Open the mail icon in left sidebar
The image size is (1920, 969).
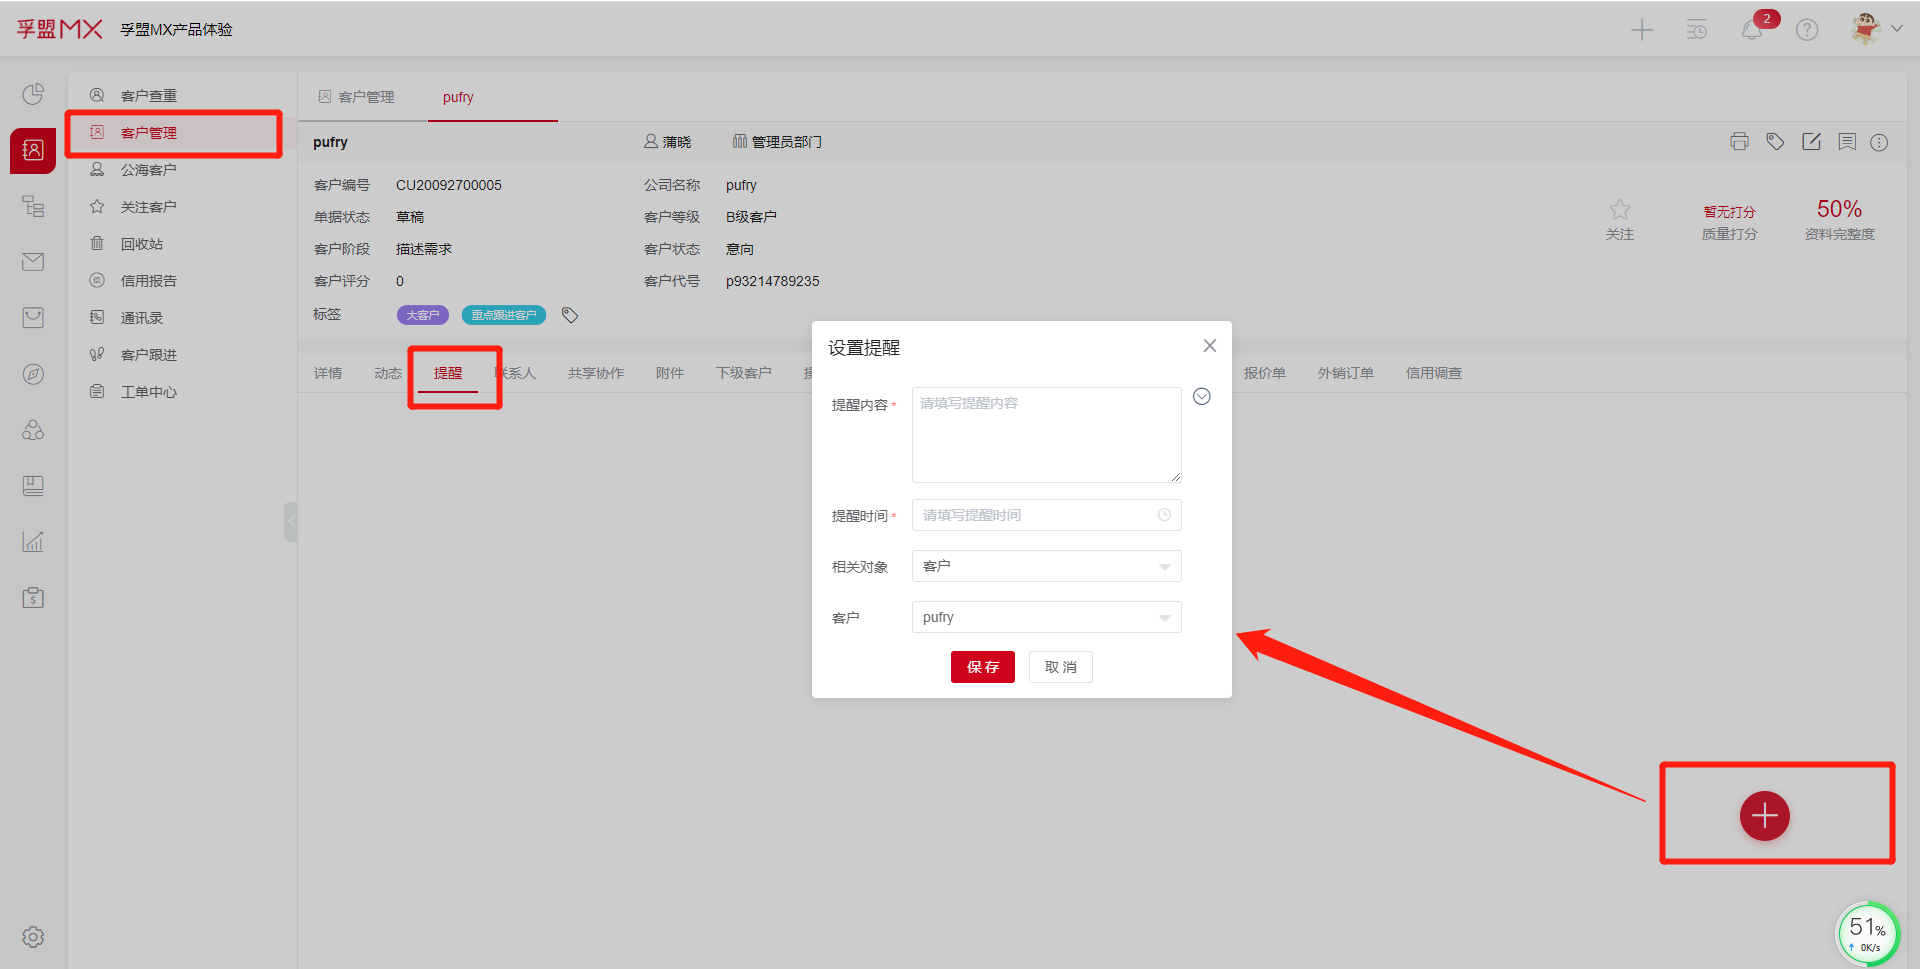pyautogui.click(x=33, y=262)
